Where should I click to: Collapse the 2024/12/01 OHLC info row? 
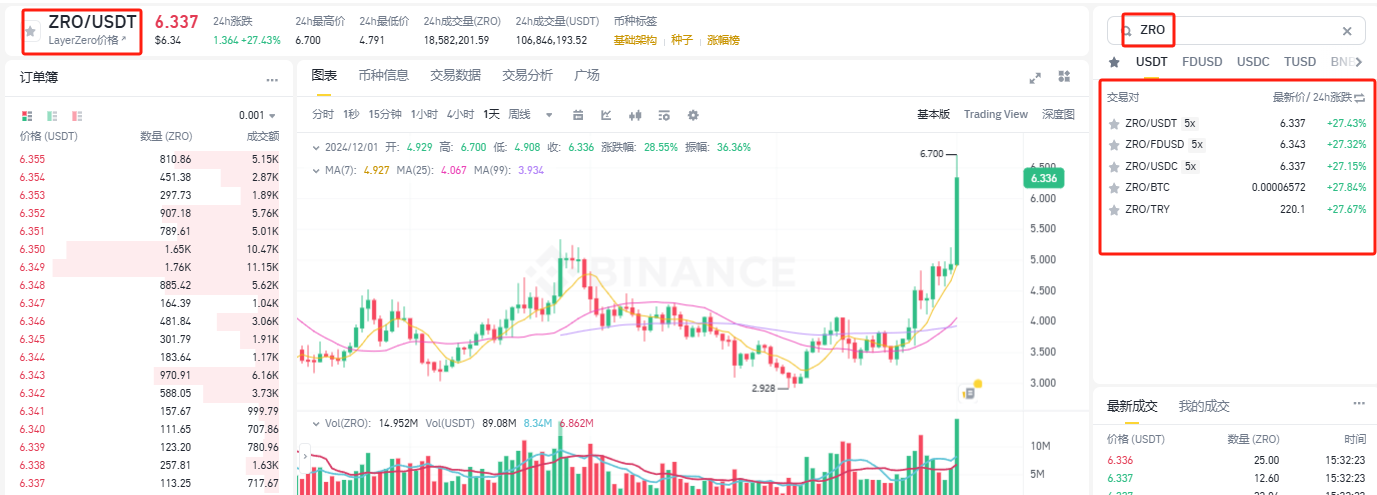point(316,147)
